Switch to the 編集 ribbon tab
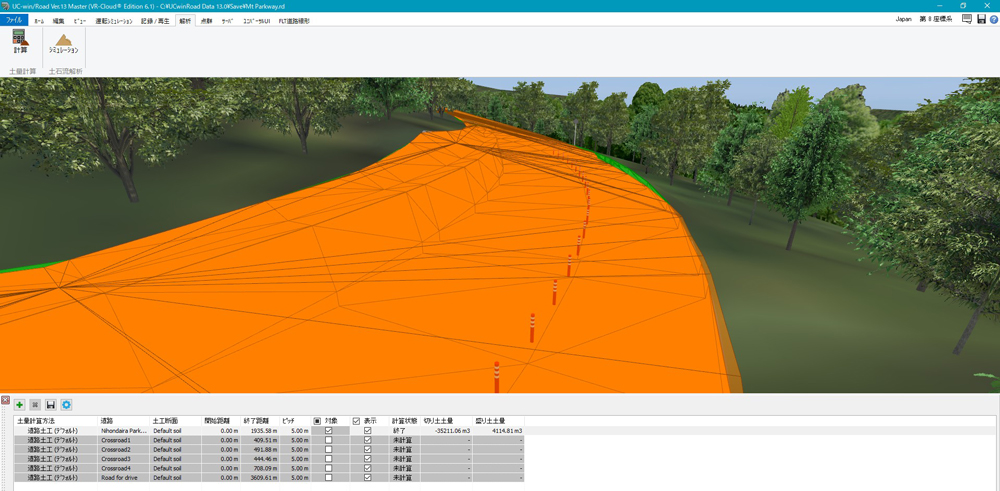The image size is (1000, 491). pyautogui.click(x=58, y=21)
